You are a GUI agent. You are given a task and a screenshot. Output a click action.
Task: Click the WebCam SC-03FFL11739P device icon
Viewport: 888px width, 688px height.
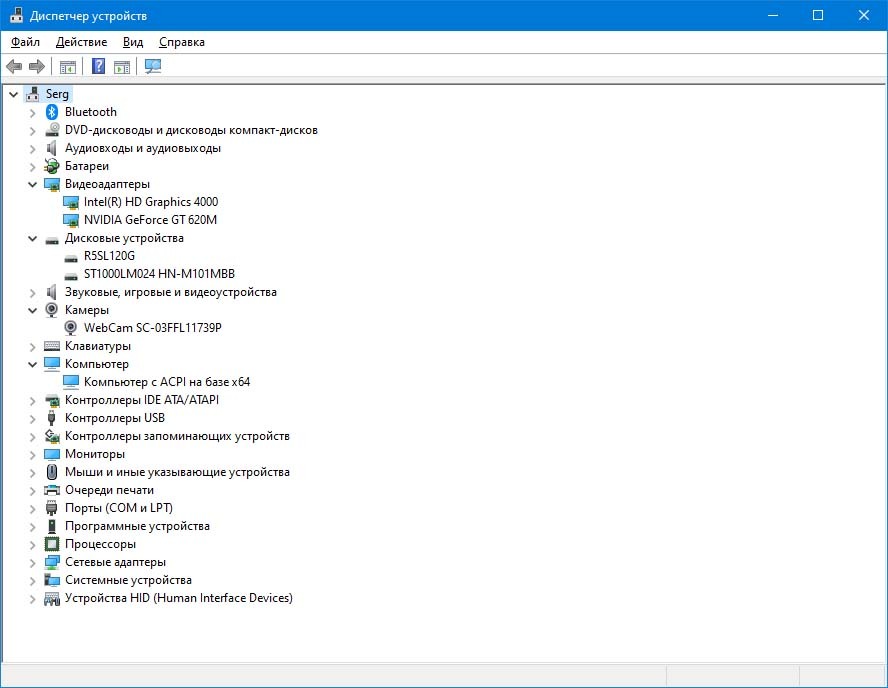tap(71, 328)
